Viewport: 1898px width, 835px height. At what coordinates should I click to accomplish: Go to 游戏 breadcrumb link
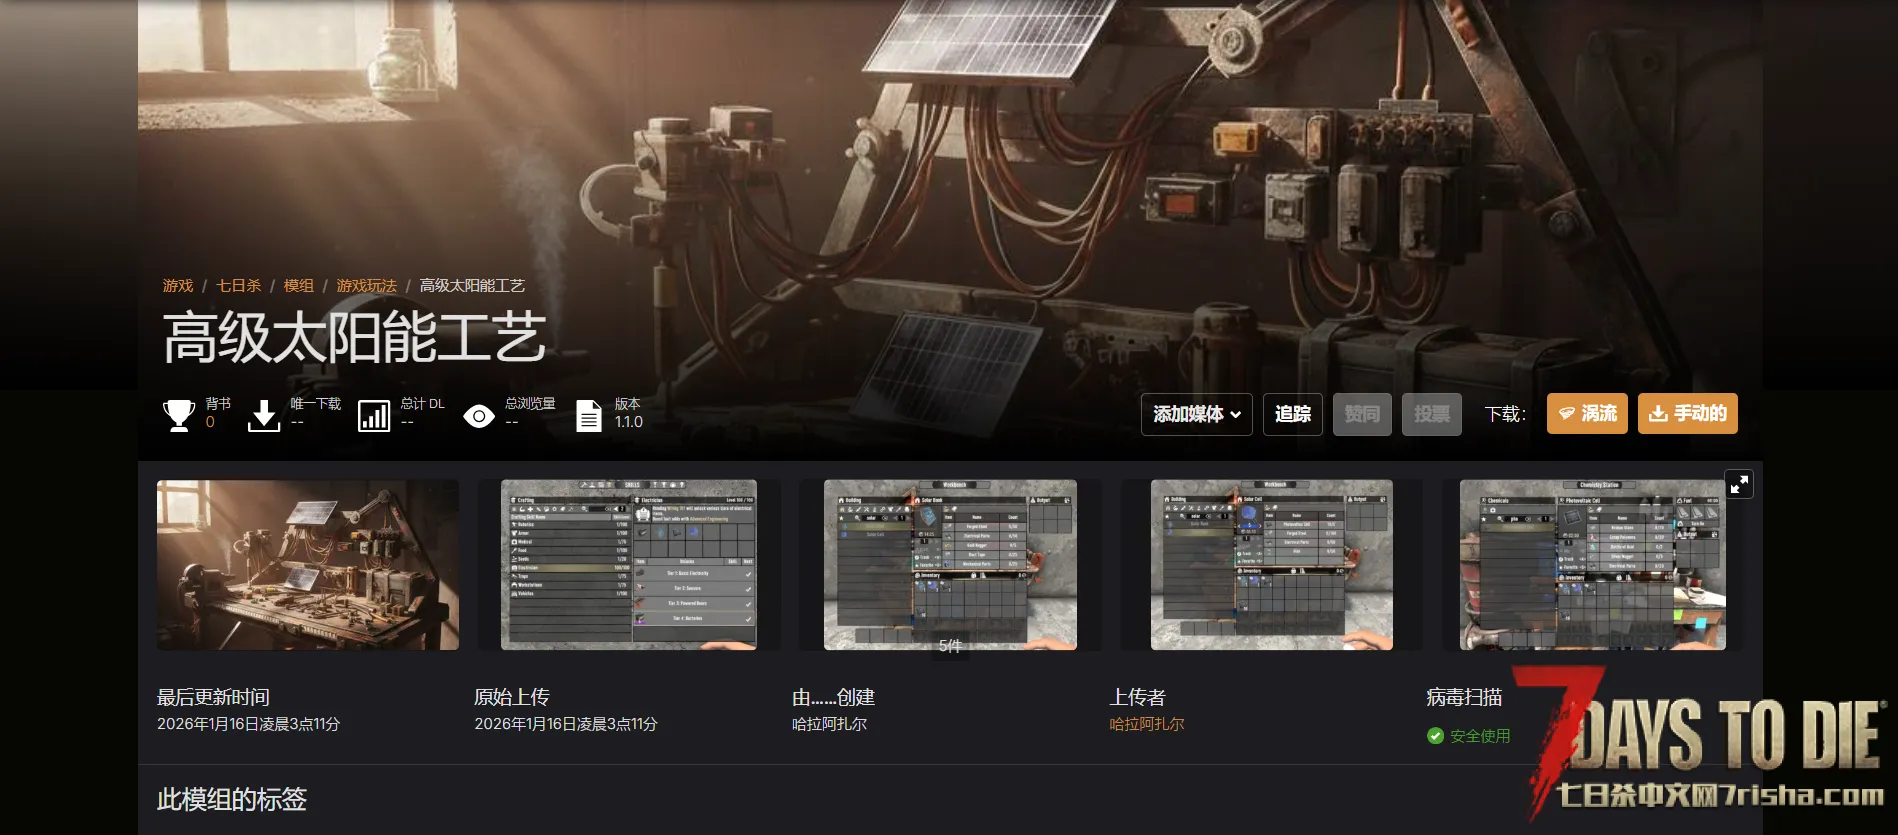(178, 286)
